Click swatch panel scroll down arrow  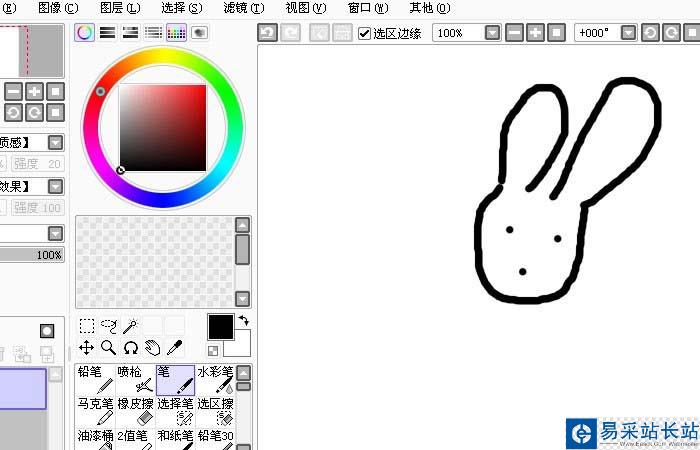pyautogui.click(x=242, y=299)
